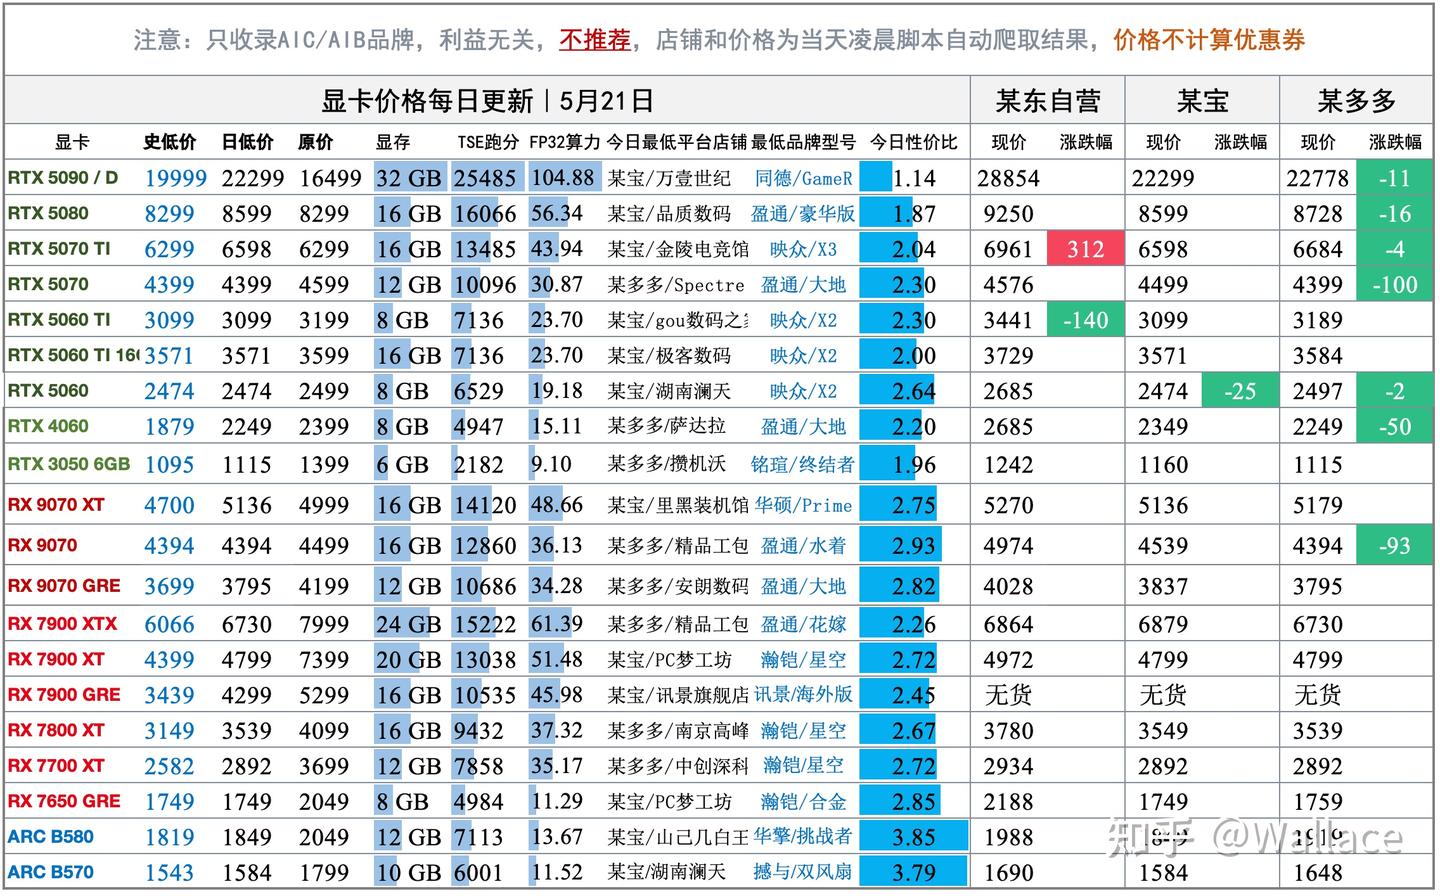Click the 今日最低平台店铺 column header

676,142
